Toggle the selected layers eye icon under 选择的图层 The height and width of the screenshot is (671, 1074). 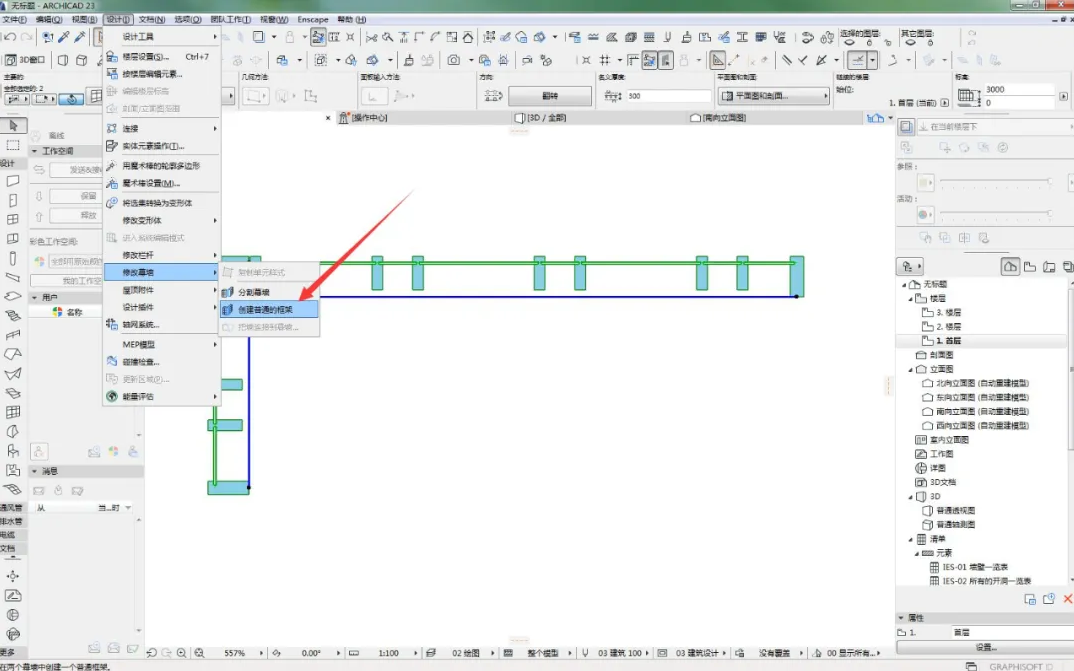(849, 42)
